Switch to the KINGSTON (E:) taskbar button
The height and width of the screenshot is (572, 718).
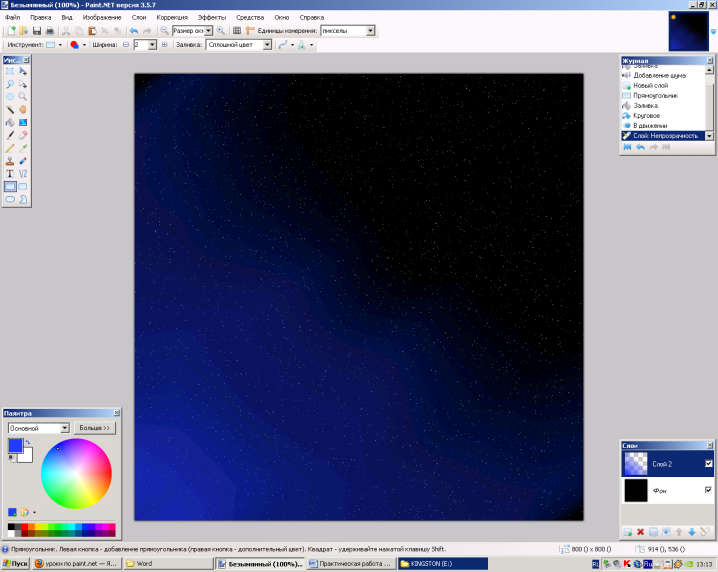tap(443, 564)
